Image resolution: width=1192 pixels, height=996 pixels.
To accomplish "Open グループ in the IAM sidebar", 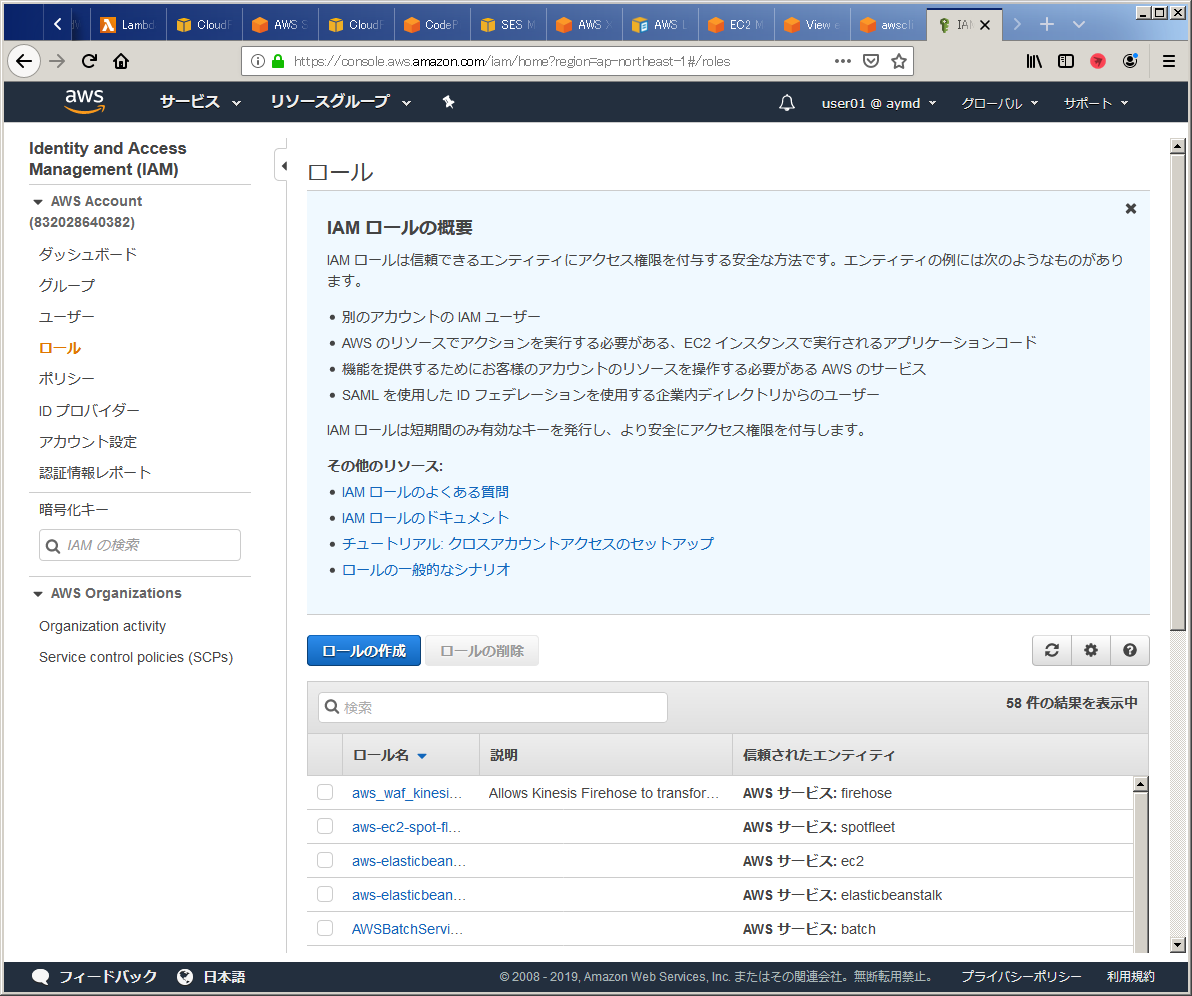I will pos(67,286).
